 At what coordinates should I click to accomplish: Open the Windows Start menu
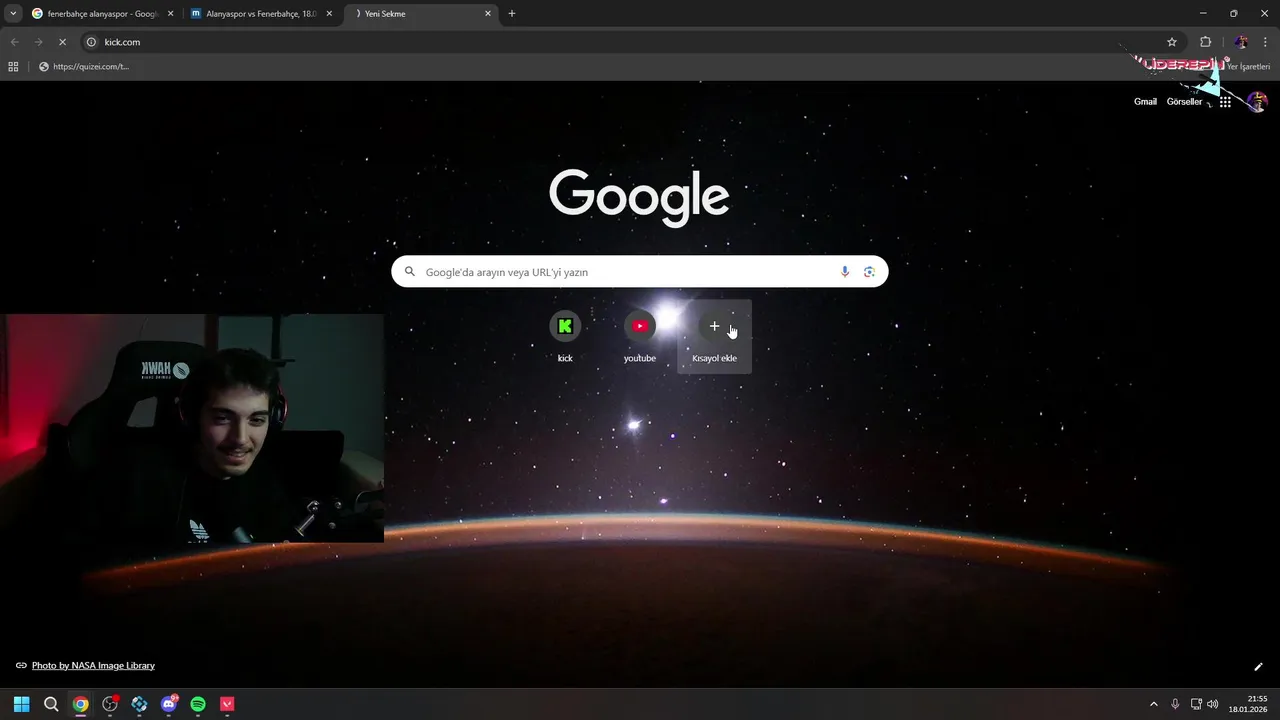22,704
